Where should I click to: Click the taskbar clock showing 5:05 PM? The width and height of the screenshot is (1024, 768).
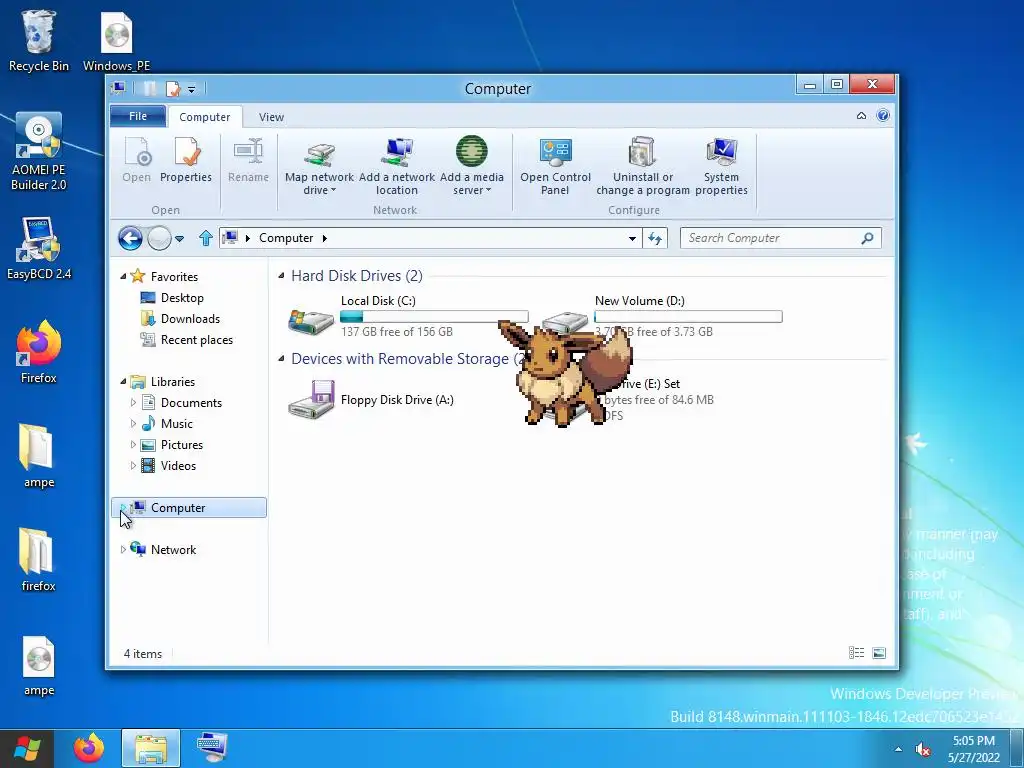pyautogui.click(x=974, y=749)
